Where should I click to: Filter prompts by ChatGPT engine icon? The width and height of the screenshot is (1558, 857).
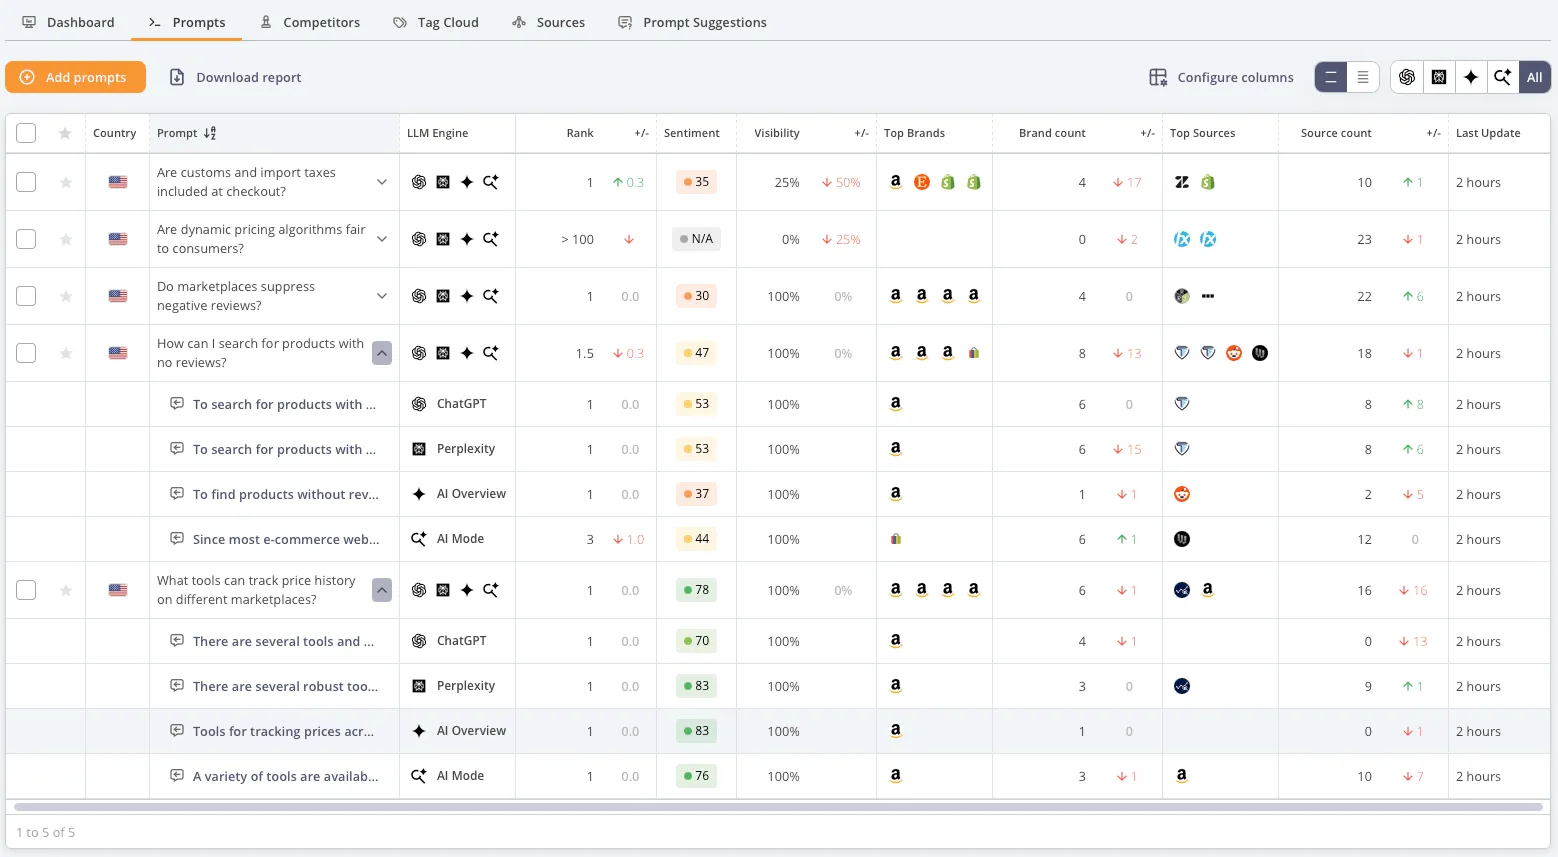(1406, 77)
